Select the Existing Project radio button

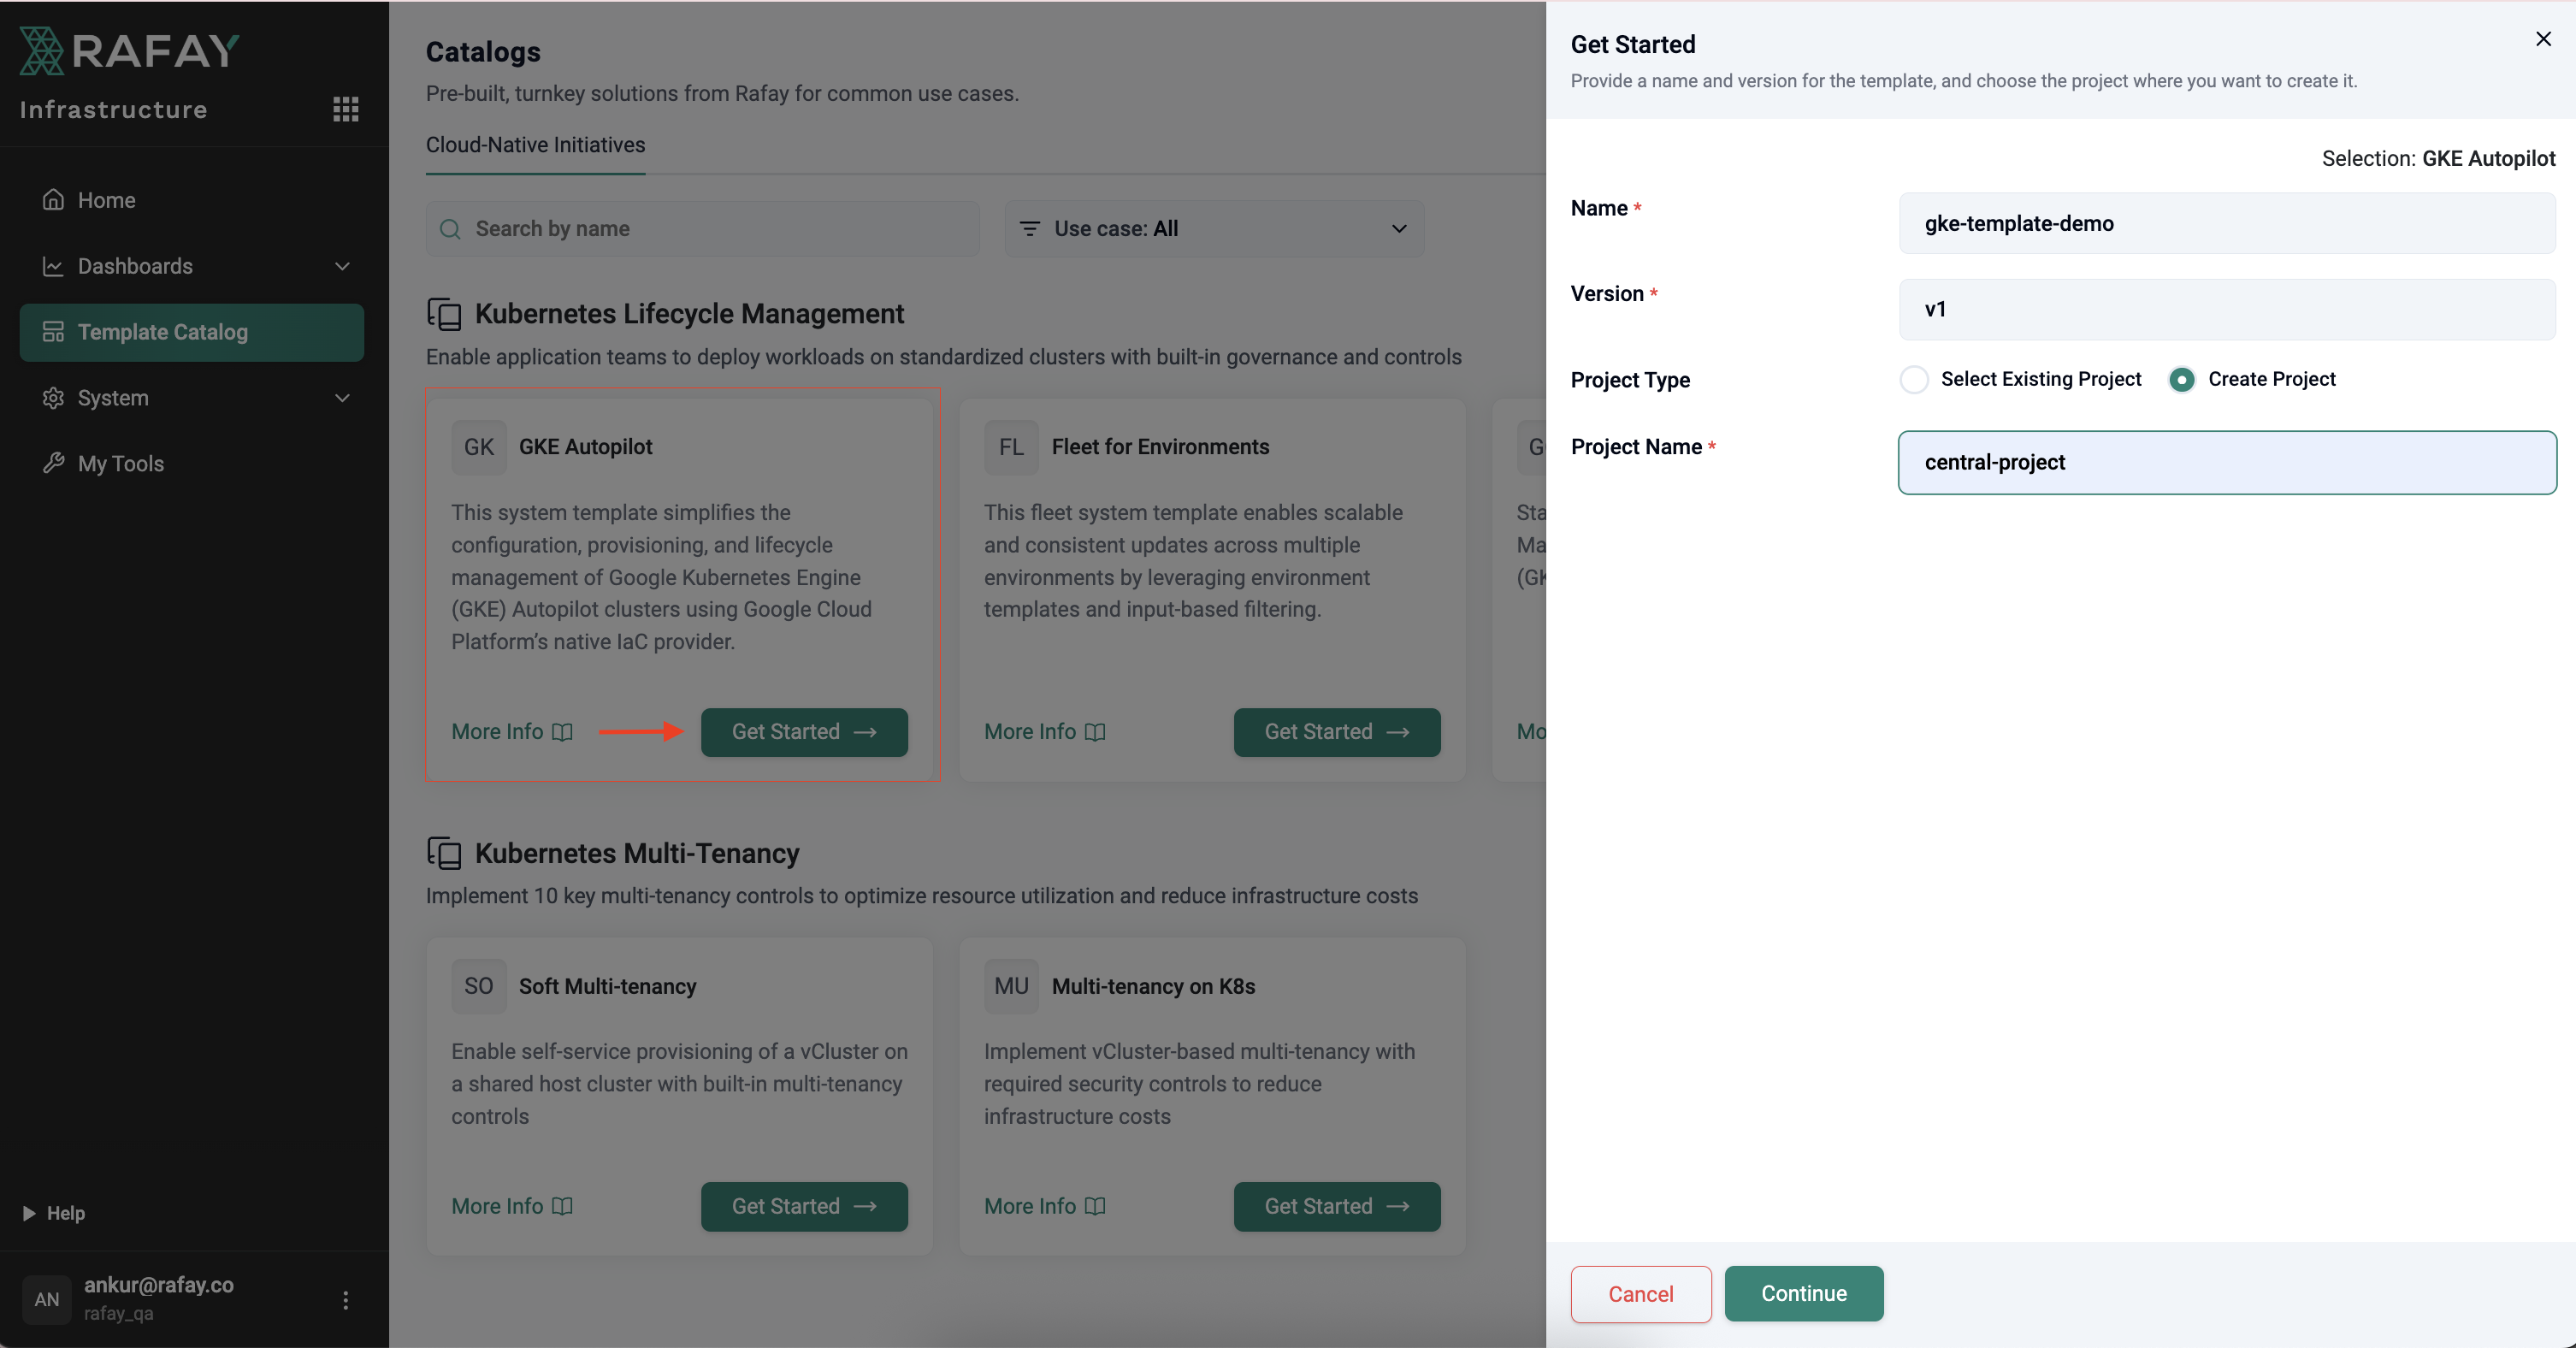click(x=1914, y=380)
